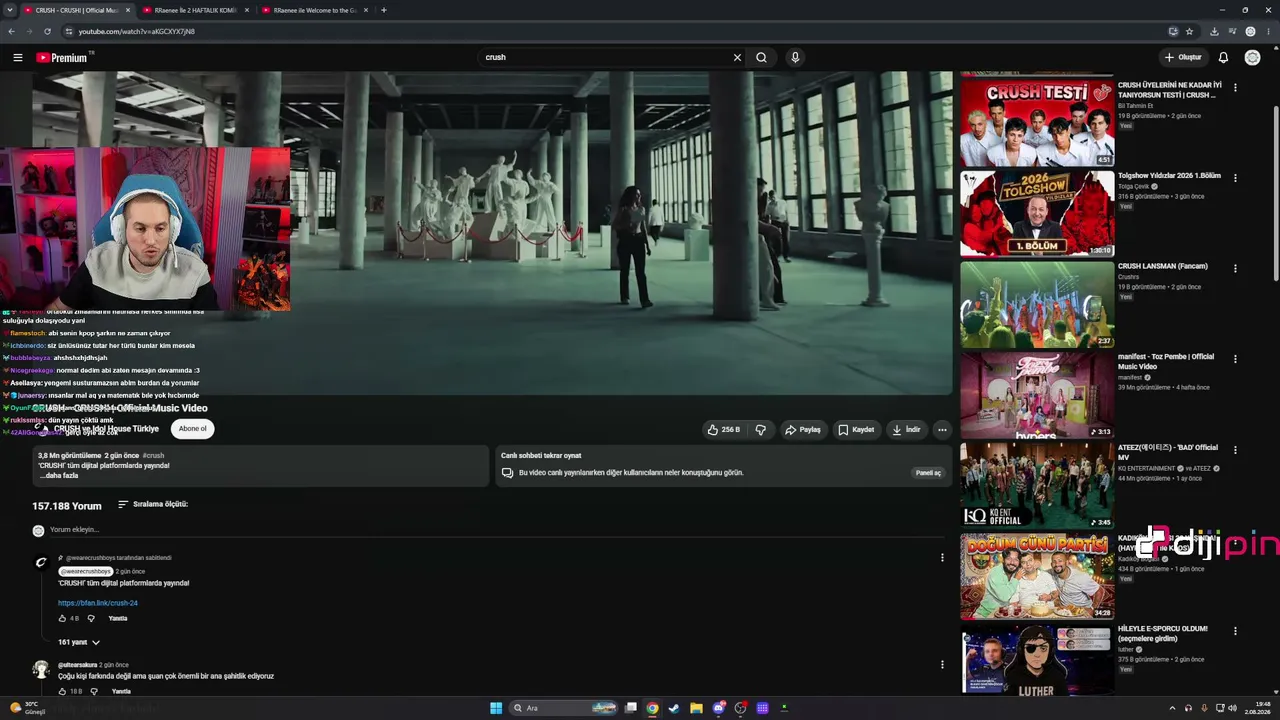
Task: Open the bfan.link/crush-24 link
Action: (98, 603)
